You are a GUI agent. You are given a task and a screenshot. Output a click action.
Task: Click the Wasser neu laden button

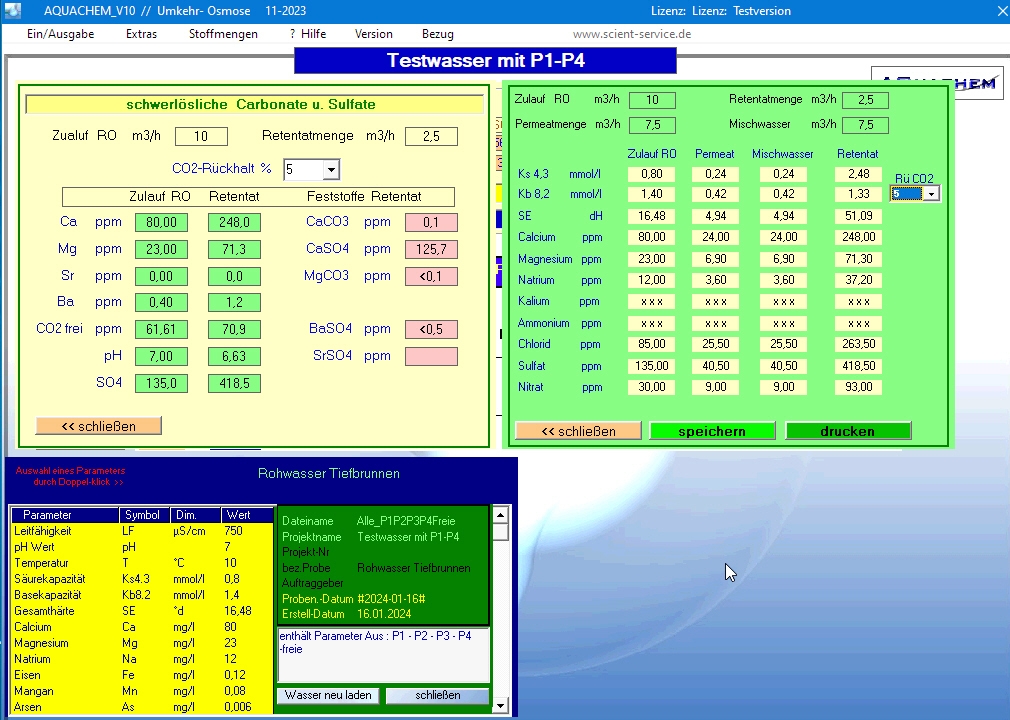click(x=328, y=695)
